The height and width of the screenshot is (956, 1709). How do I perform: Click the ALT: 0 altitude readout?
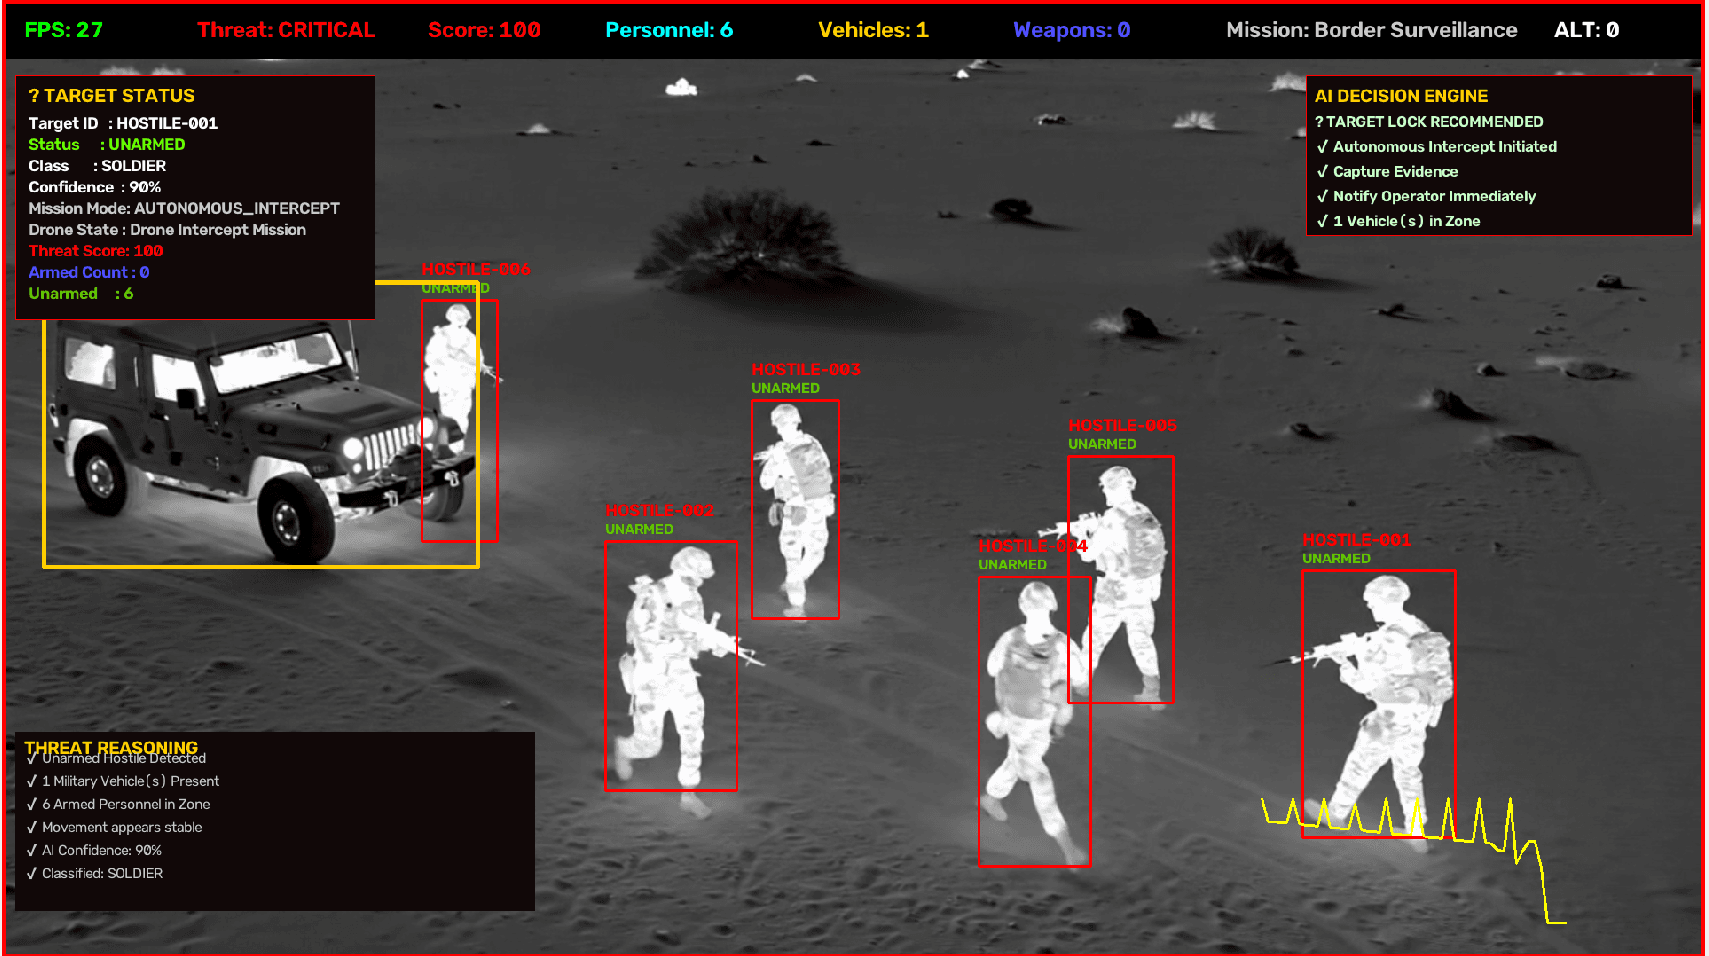(x=1587, y=30)
